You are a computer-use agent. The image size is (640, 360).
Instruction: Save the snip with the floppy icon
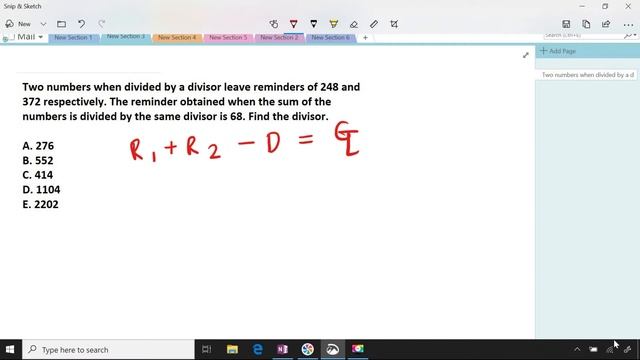(566, 24)
